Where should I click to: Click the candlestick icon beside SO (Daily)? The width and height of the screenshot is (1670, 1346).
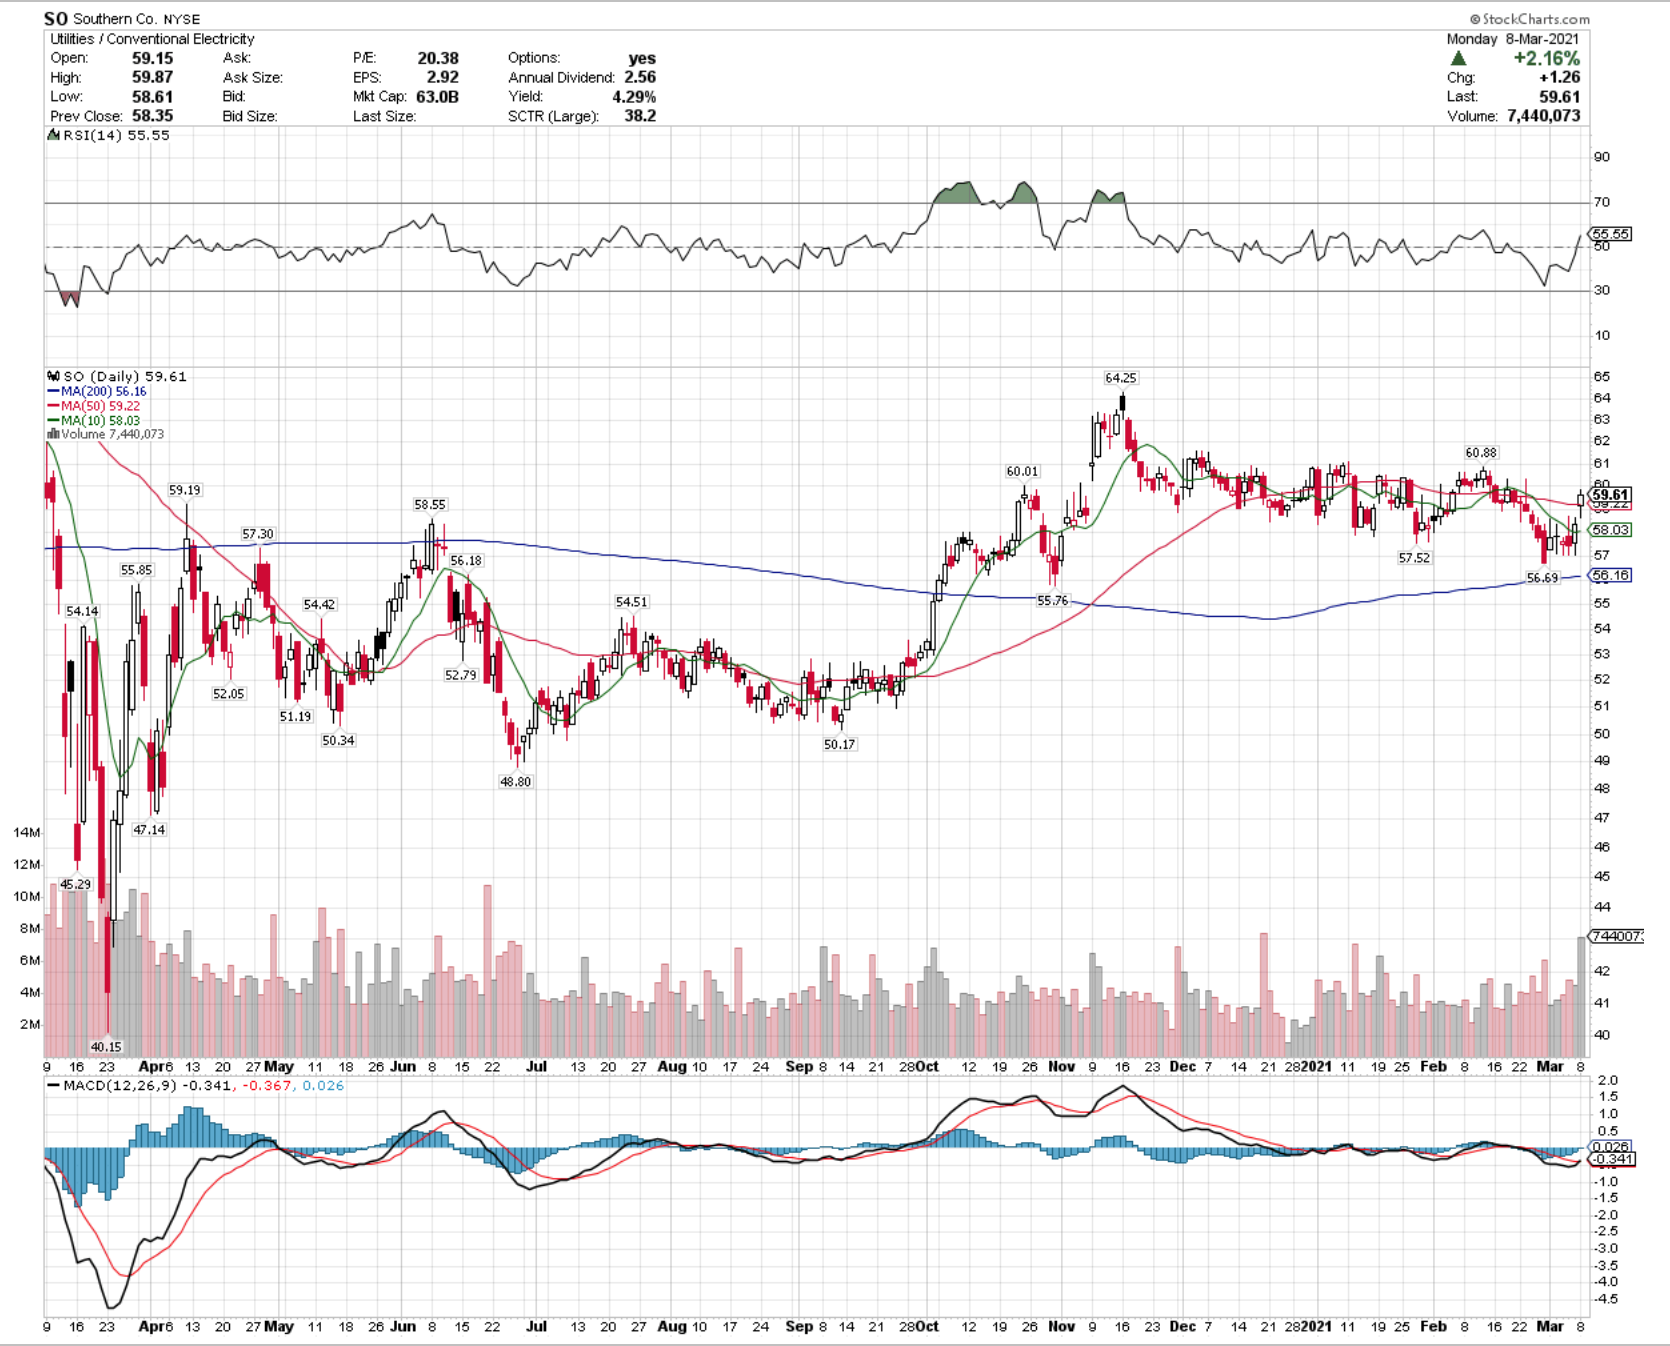pos(54,377)
